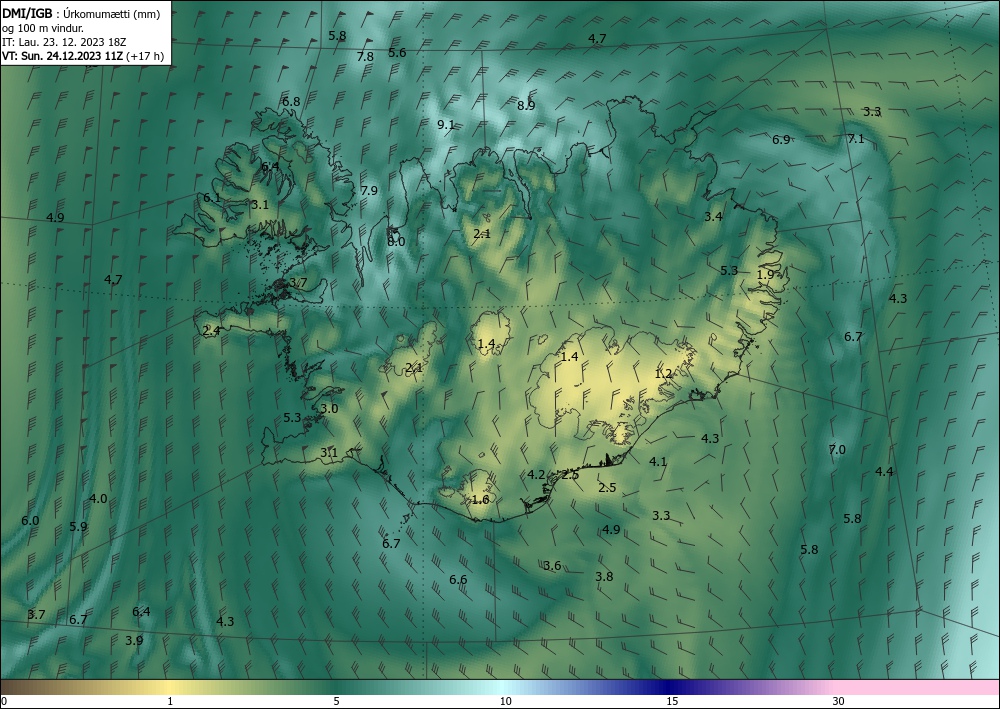Click the 3.8 value south of Iceland
The image size is (1000, 709).
(604, 576)
